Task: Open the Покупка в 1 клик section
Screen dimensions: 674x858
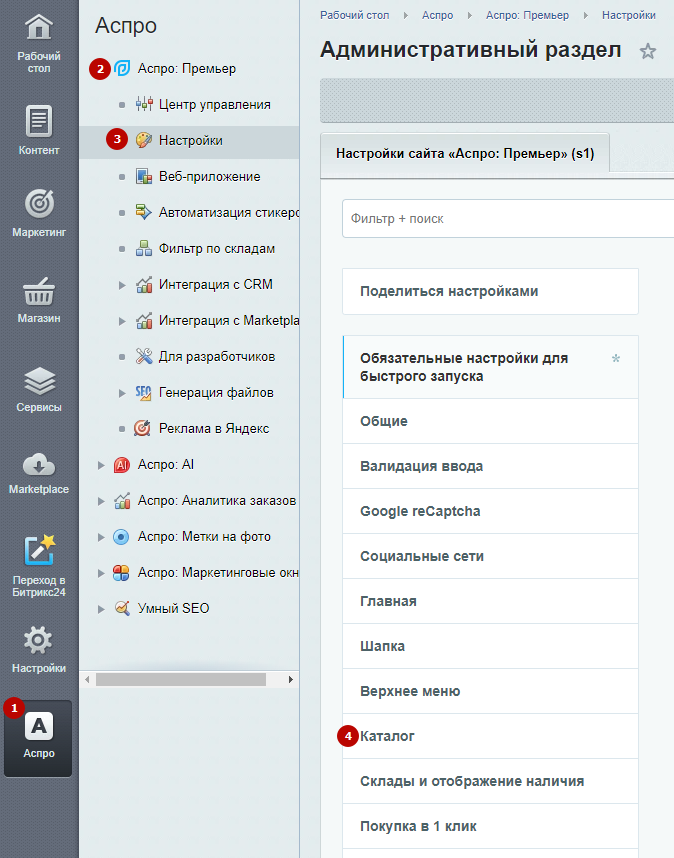Action: [490, 826]
